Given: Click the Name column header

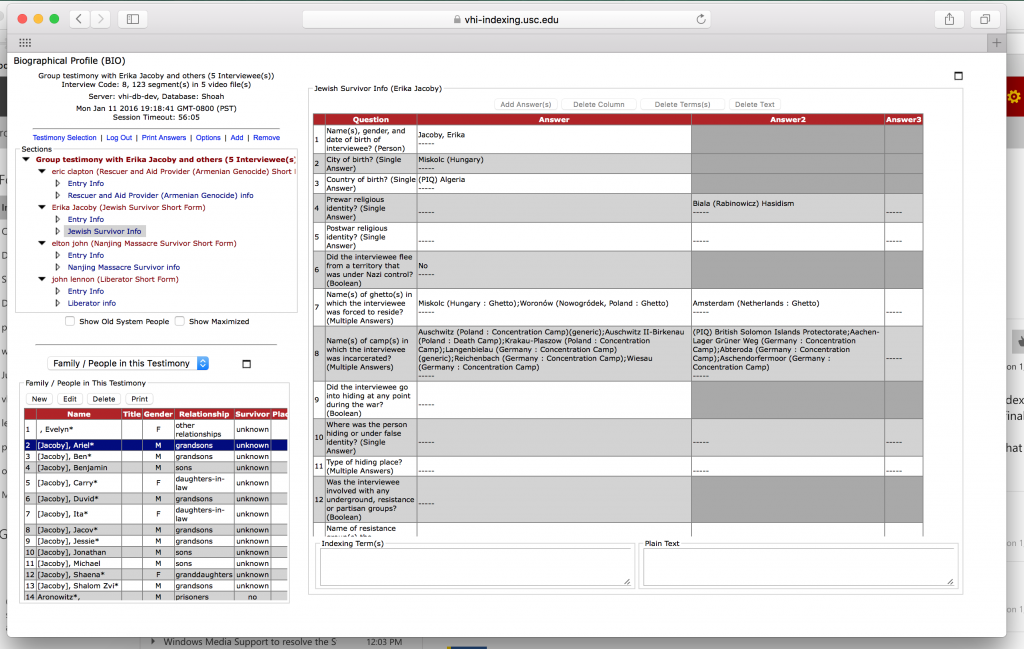Looking at the screenshot, I should (x=78, y=414).
